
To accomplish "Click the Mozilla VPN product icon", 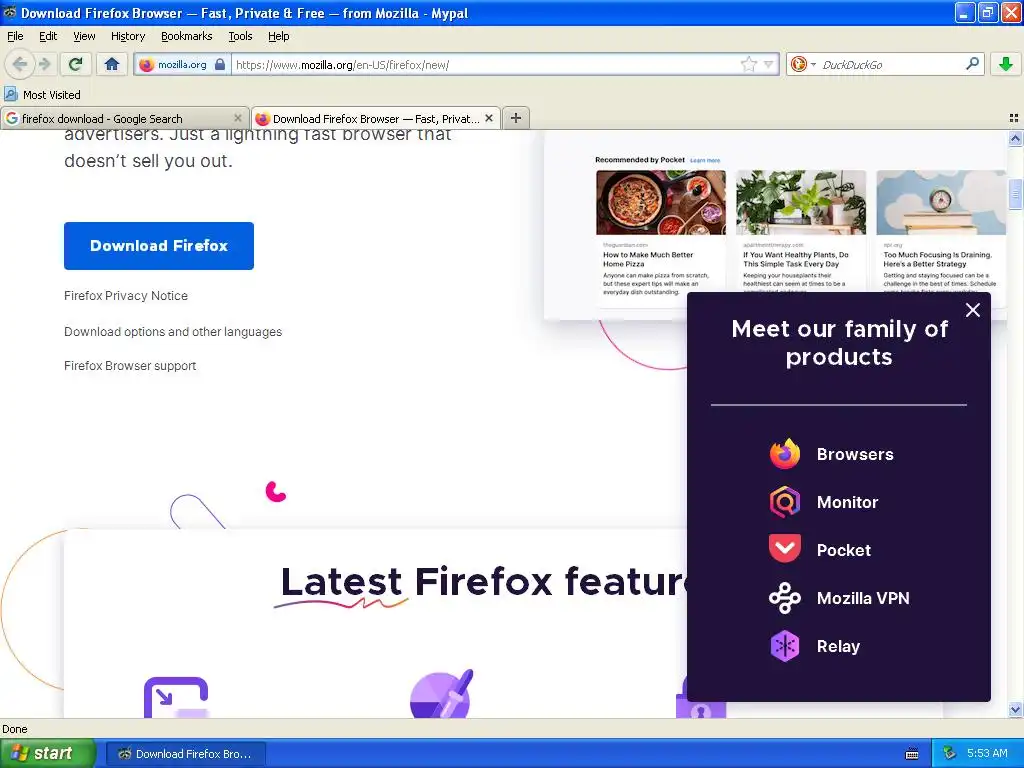I will [785, 598].
